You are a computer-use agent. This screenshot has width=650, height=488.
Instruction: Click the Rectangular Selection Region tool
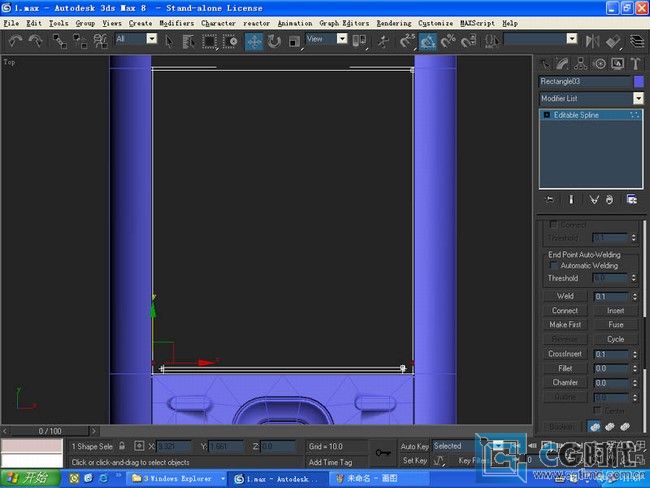(209, 41)
